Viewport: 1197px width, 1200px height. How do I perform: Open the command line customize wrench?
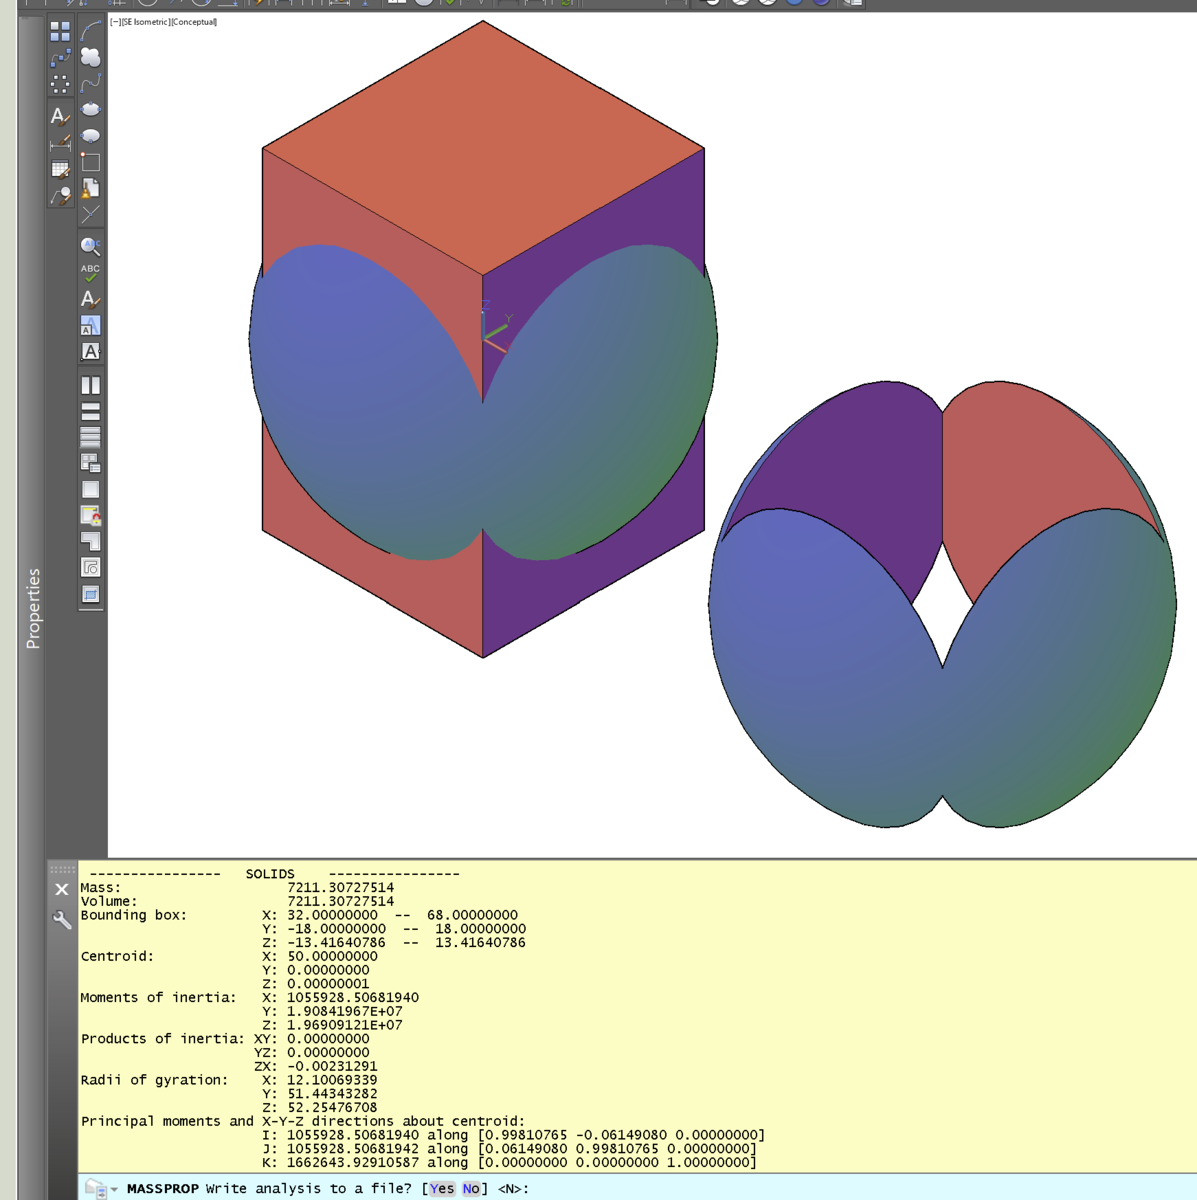coord(62,920)
